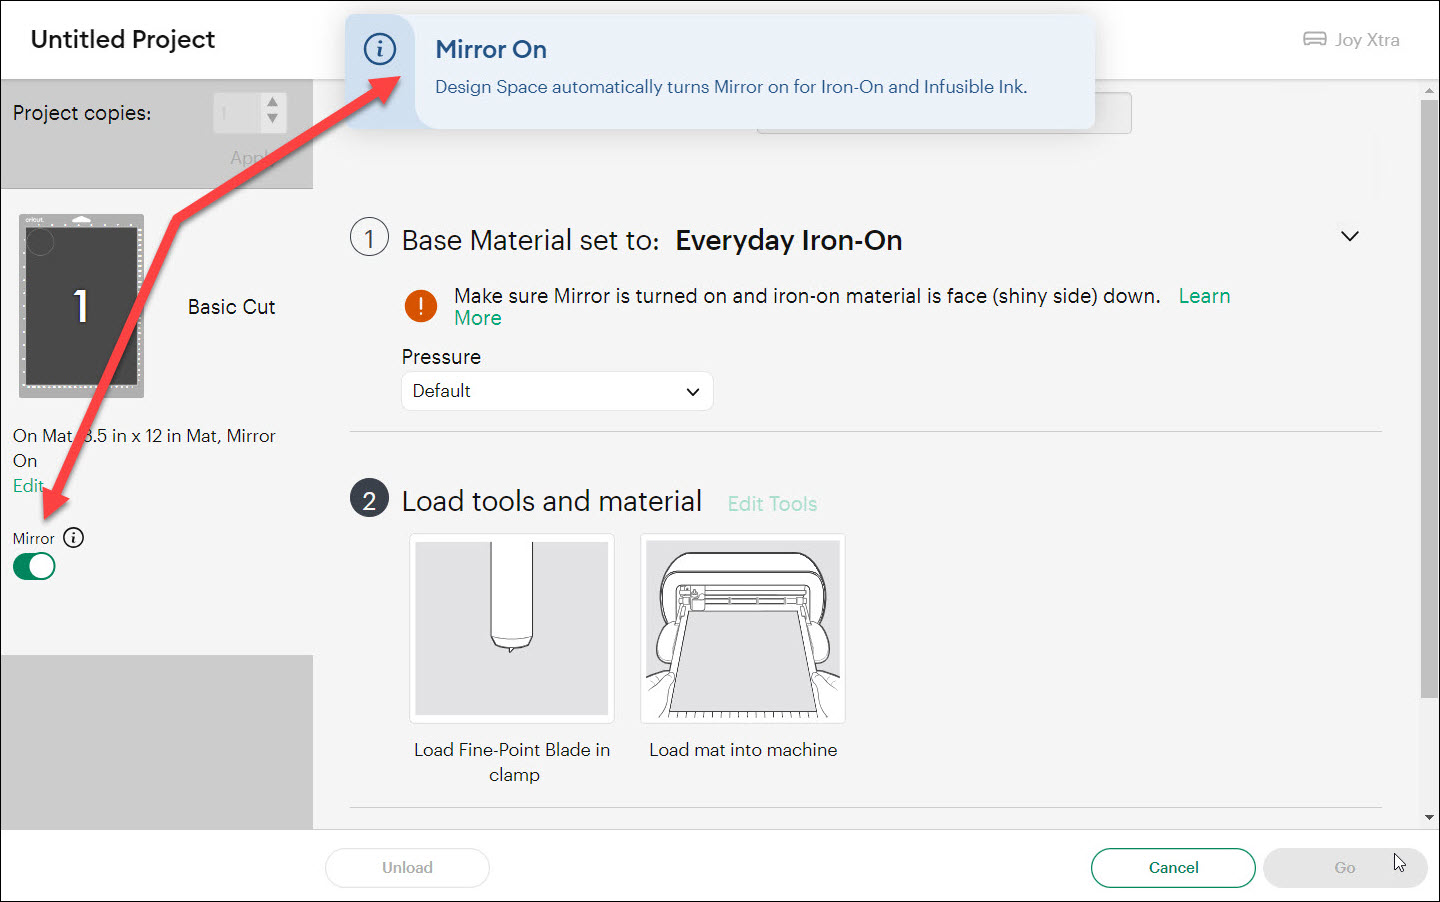The image size is (1440, 902).
Task: Click the info icon in Mirror On banner
Action: [x=380, y=49]
